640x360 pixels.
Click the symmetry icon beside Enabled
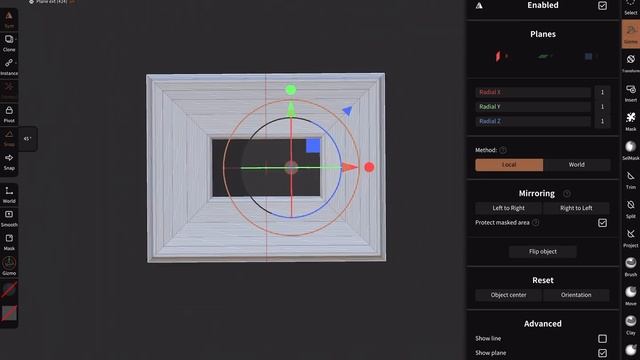point(479,6)
